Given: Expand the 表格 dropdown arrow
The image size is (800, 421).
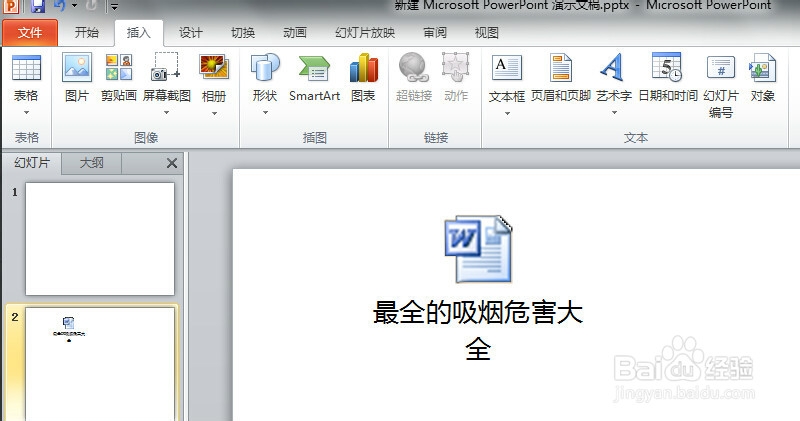Looking at the screenshot, I should coord(26,113).
